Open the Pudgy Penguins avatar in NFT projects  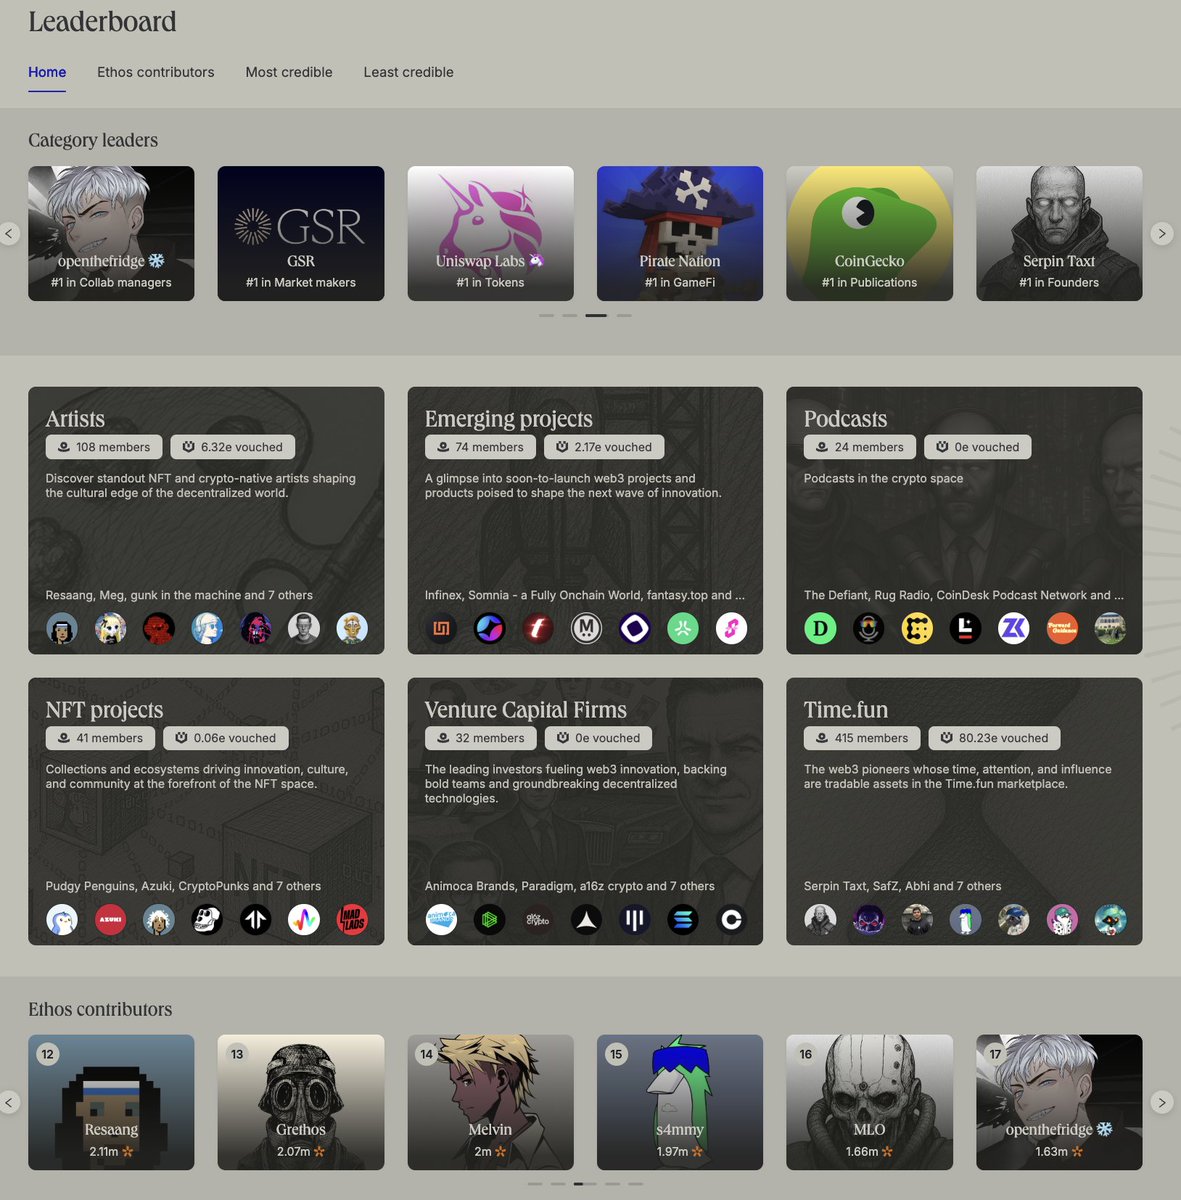[x=62, y=919]
